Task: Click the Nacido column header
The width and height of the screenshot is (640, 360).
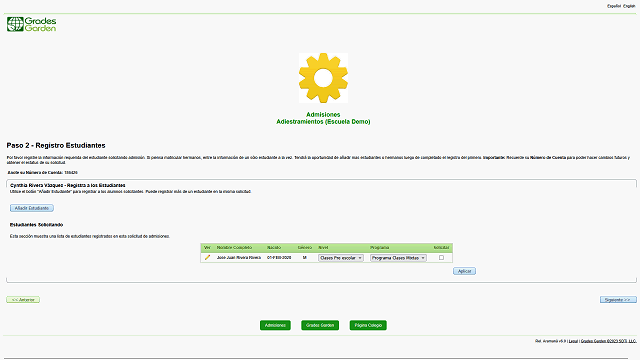Action: 274,247
